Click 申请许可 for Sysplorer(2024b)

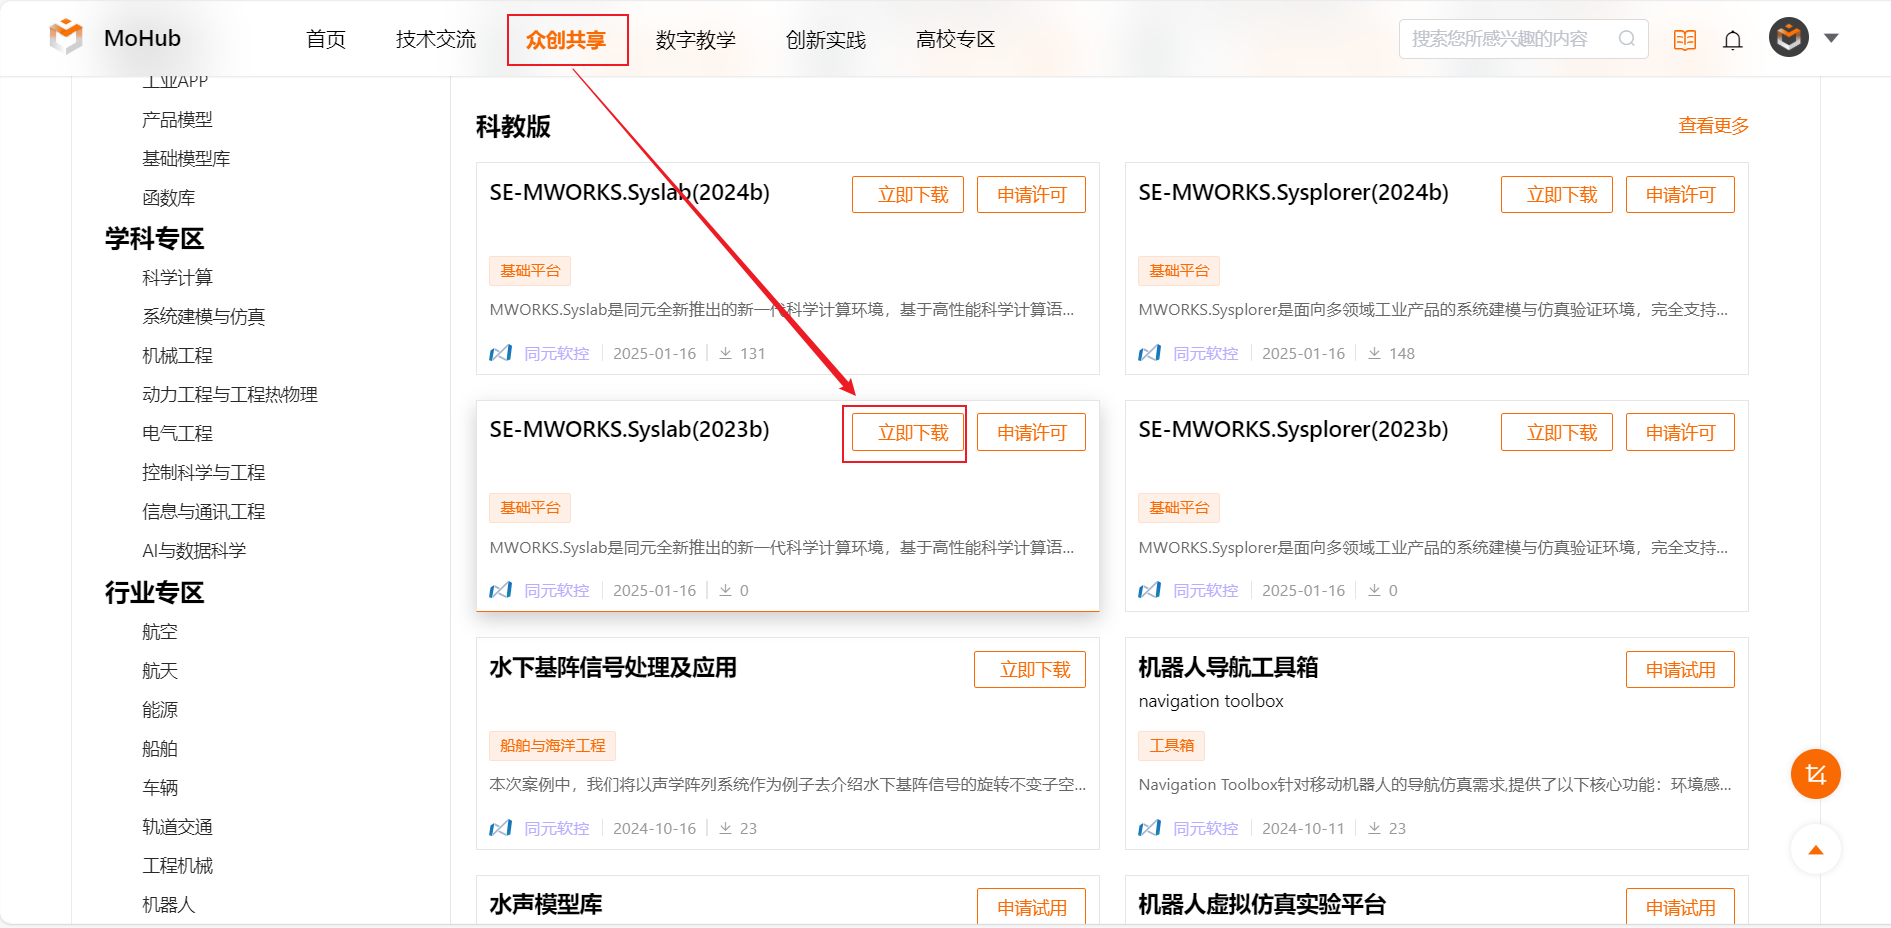click(1680, 194)
